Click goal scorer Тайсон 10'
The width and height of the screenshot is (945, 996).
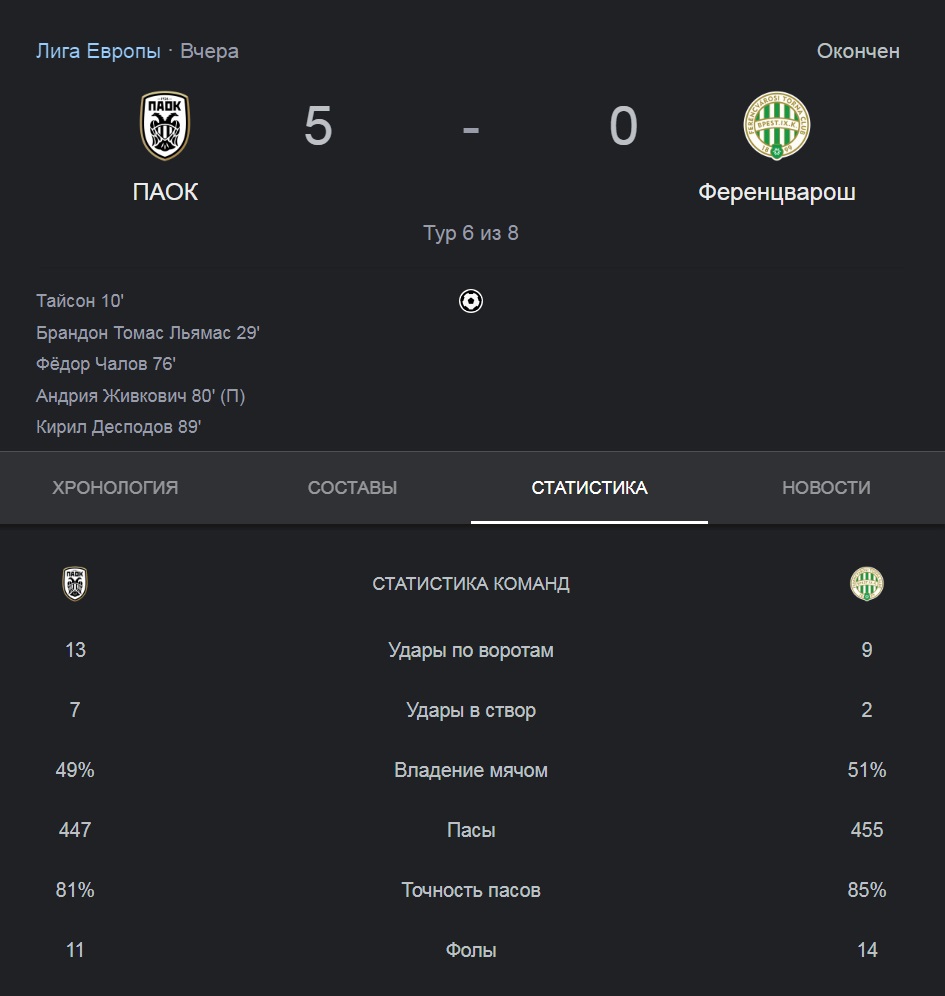click(x=80, y=301)
